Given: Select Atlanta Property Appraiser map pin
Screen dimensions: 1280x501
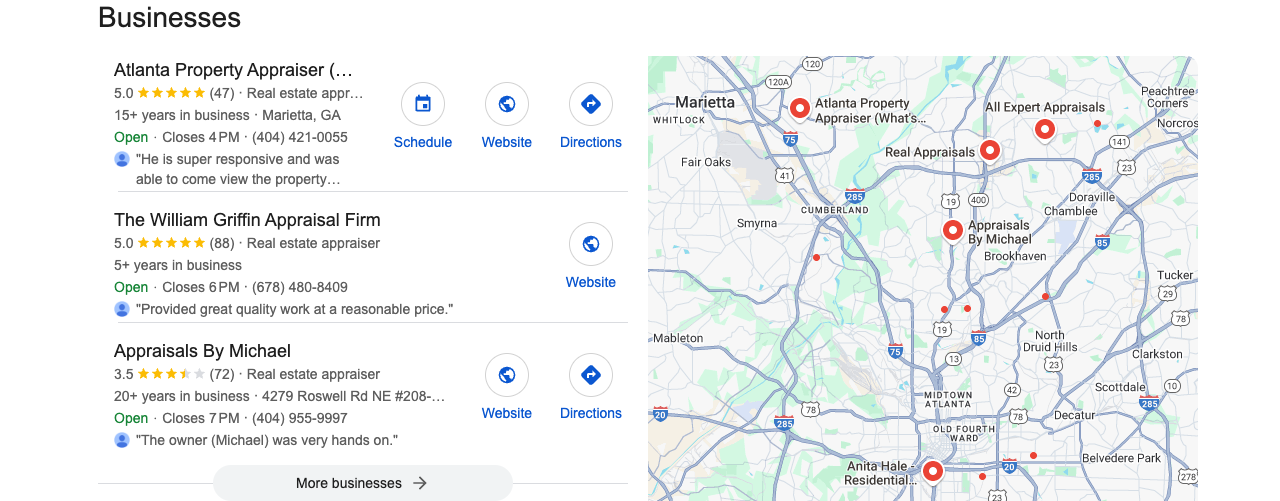Looking at the screenshot, I should coord(799,109).
